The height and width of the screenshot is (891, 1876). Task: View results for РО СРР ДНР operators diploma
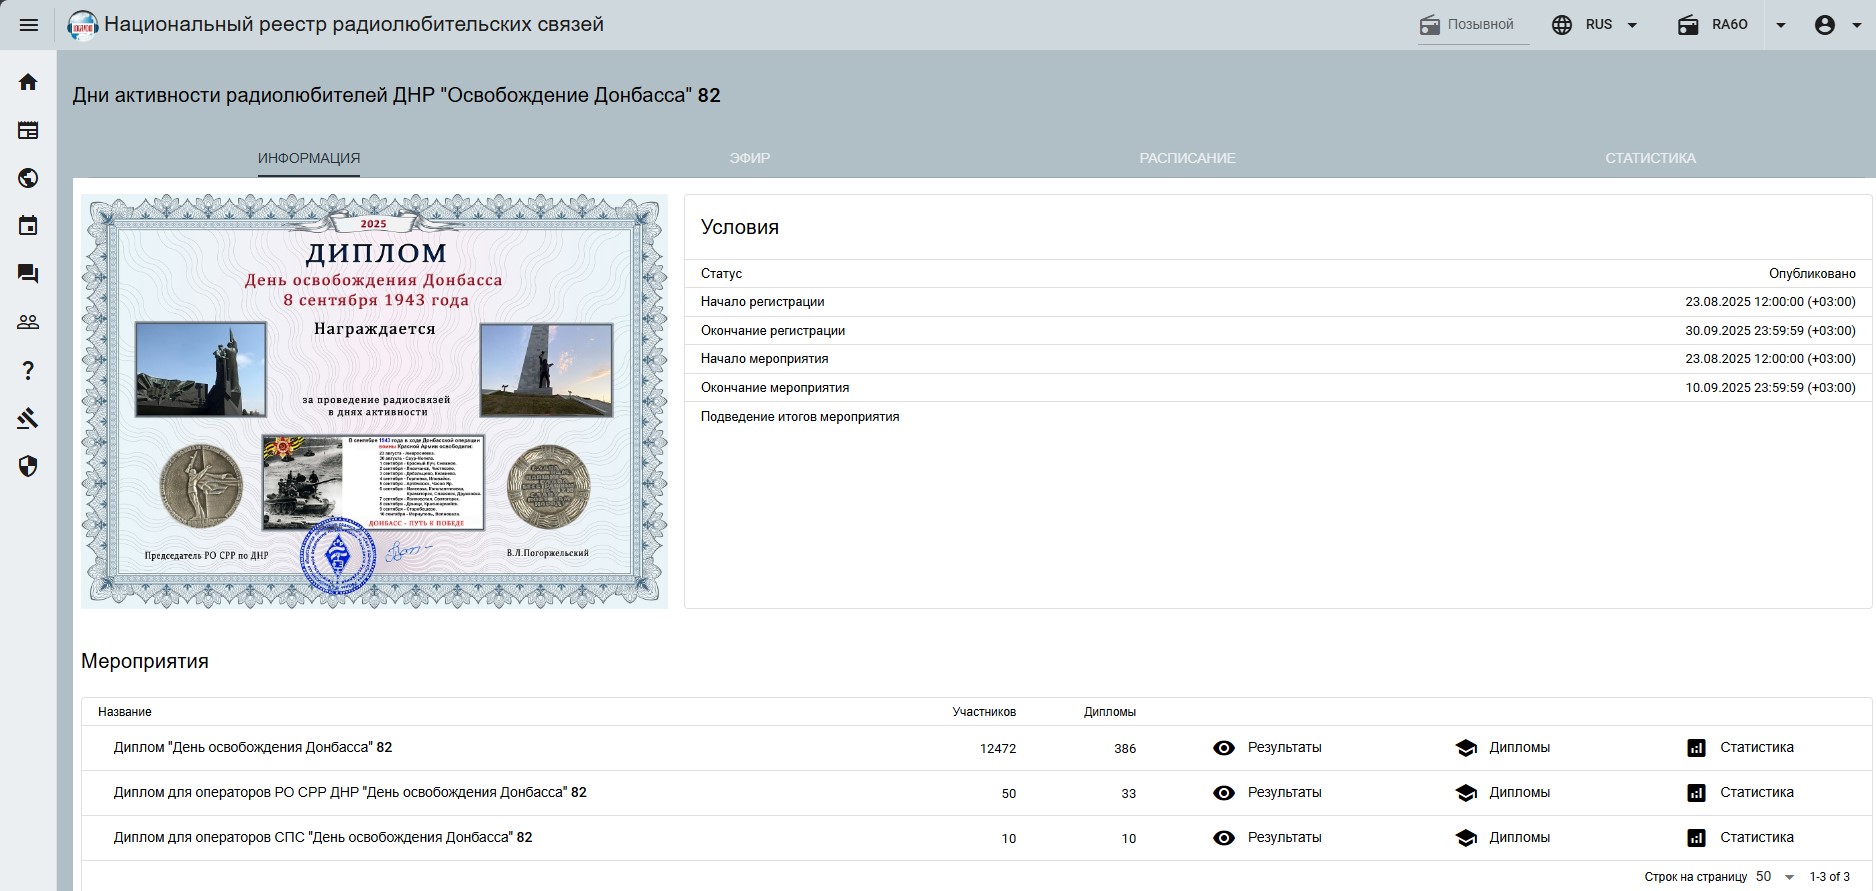pyautogui.click(x=1267, y=793)
